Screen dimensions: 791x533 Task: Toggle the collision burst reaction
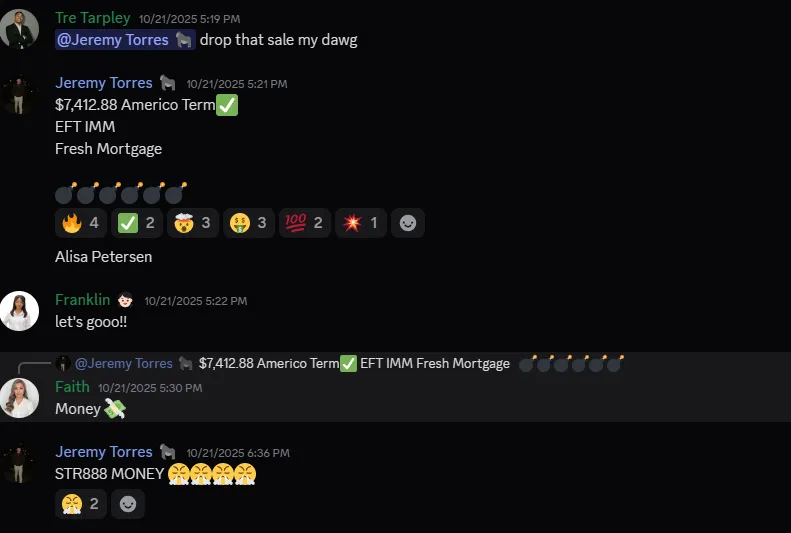pyautogui.click(x=361, y=223)
